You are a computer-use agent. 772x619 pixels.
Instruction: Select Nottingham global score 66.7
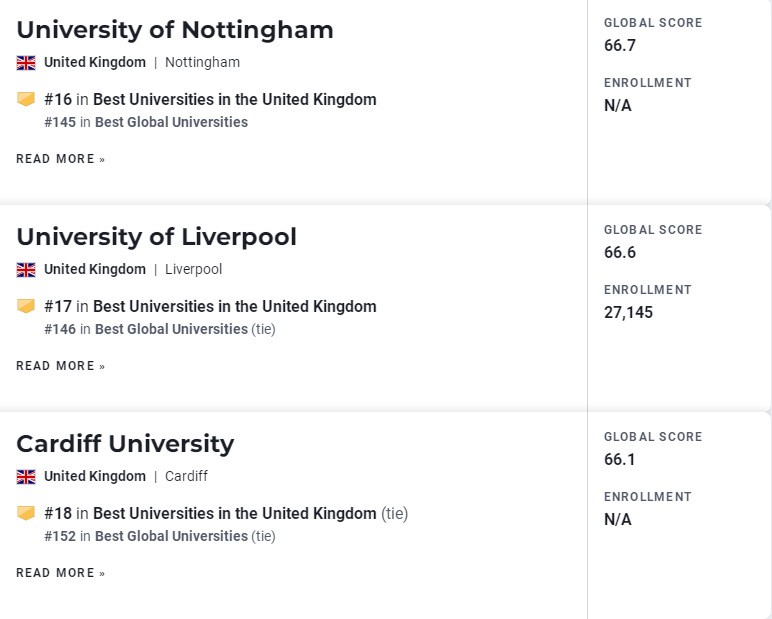point(620,45)
